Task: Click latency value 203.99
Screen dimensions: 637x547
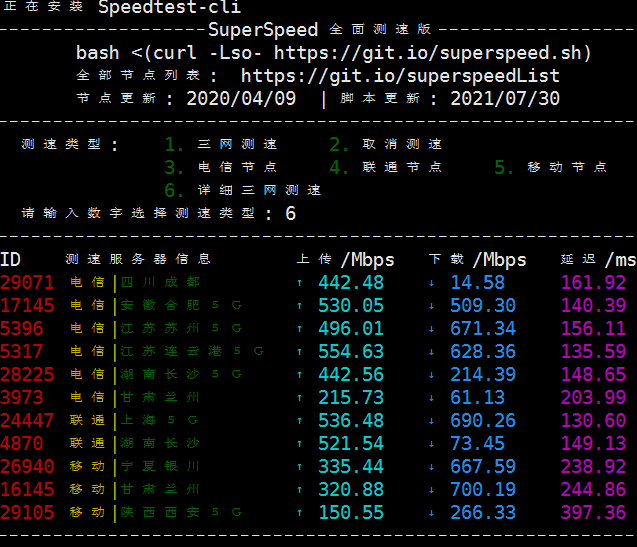Action: (593, 397)
